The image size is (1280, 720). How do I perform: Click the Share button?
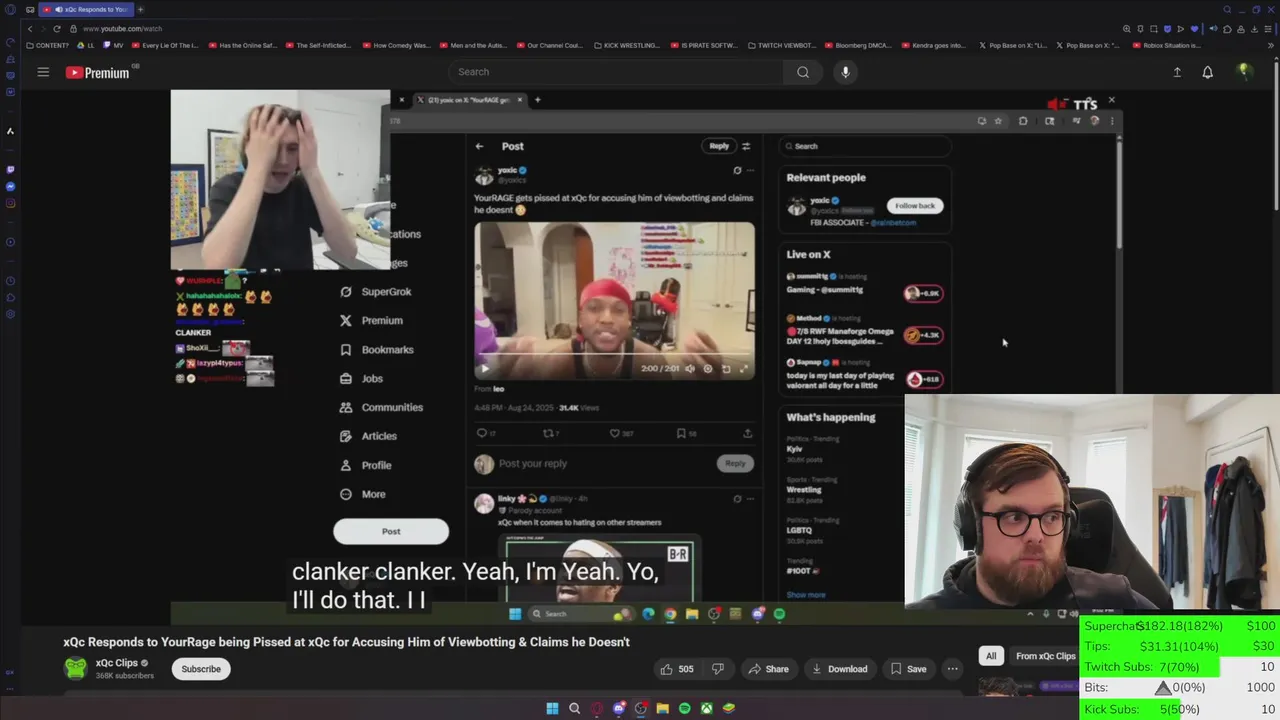click(769, 669)
